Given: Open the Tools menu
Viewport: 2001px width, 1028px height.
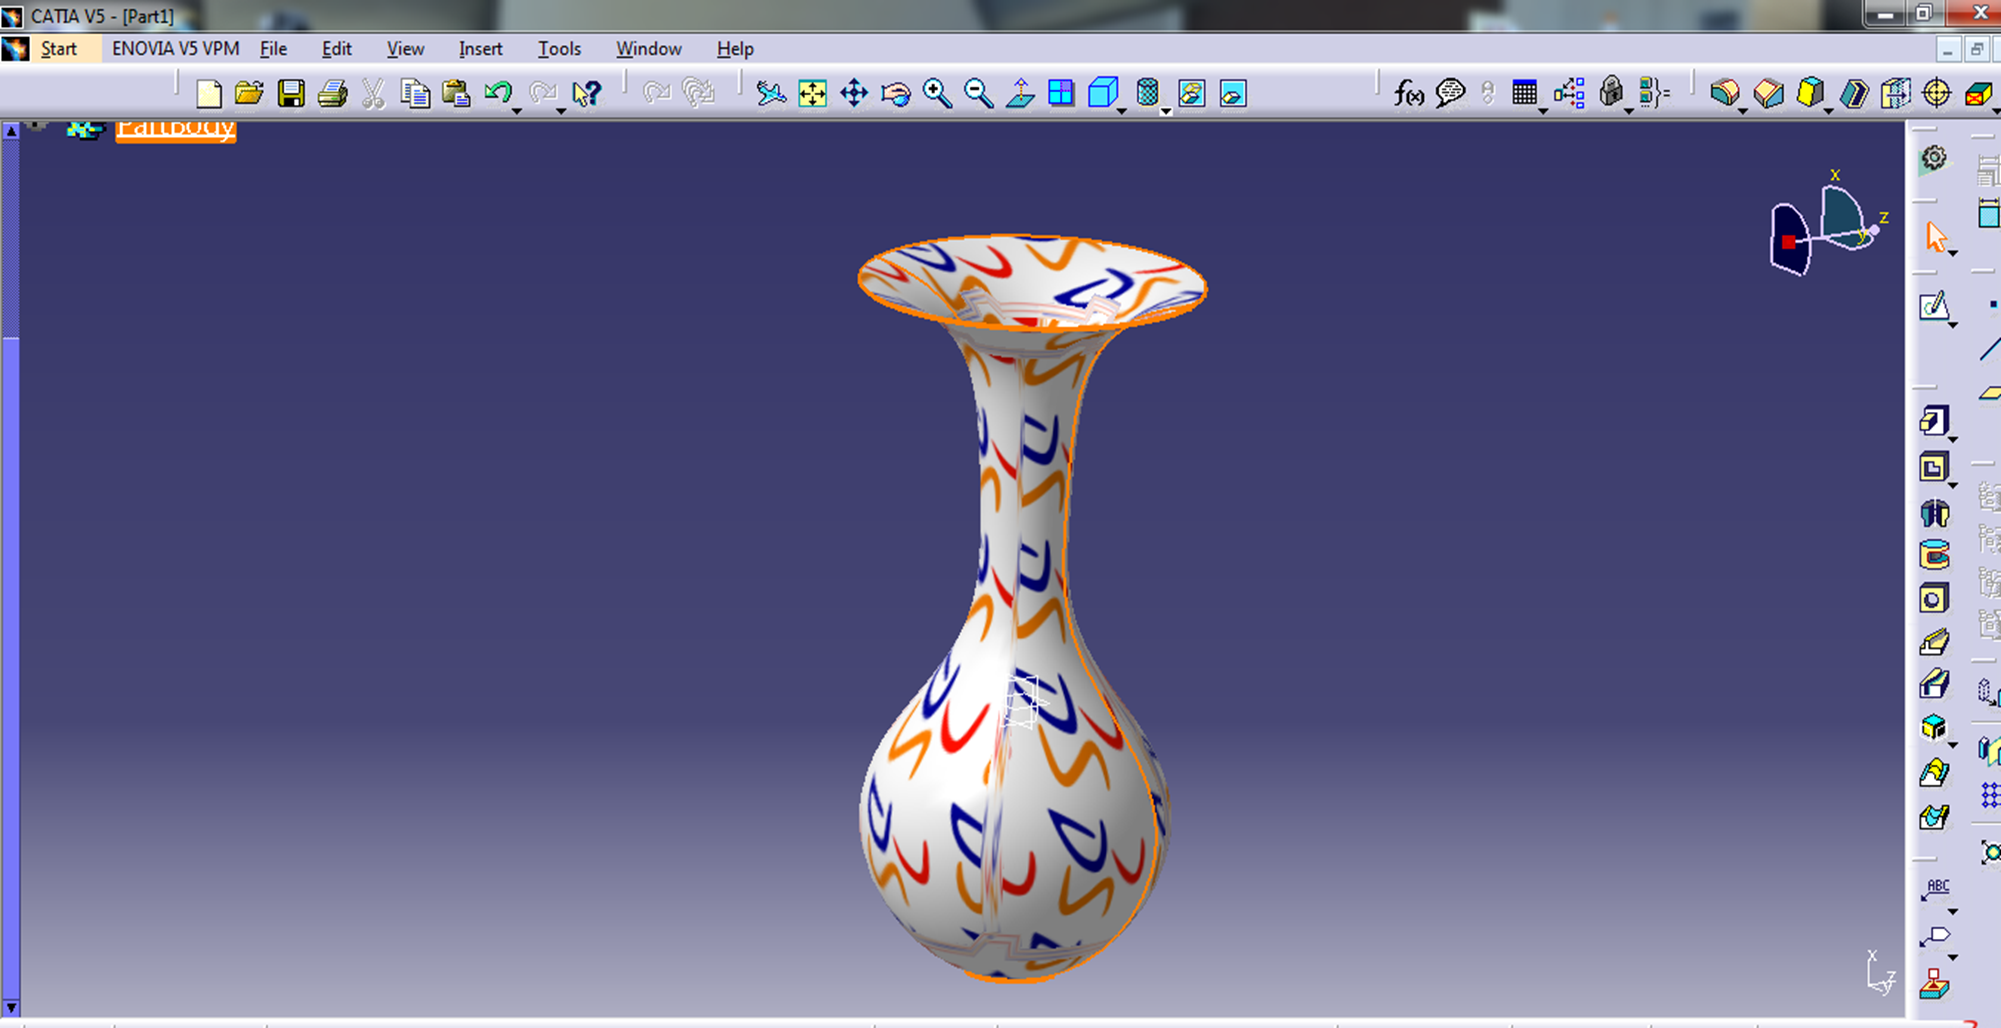Looking at the screenshot, I should point(558,49).
